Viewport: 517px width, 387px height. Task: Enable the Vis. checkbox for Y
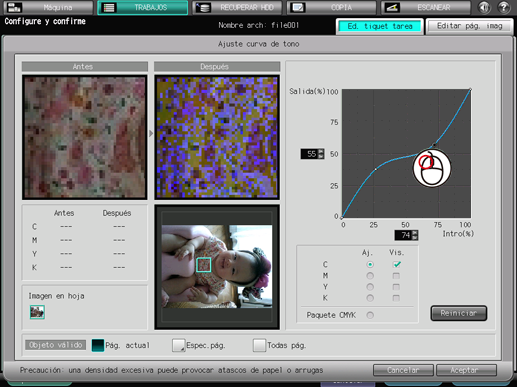click(396, 287)
